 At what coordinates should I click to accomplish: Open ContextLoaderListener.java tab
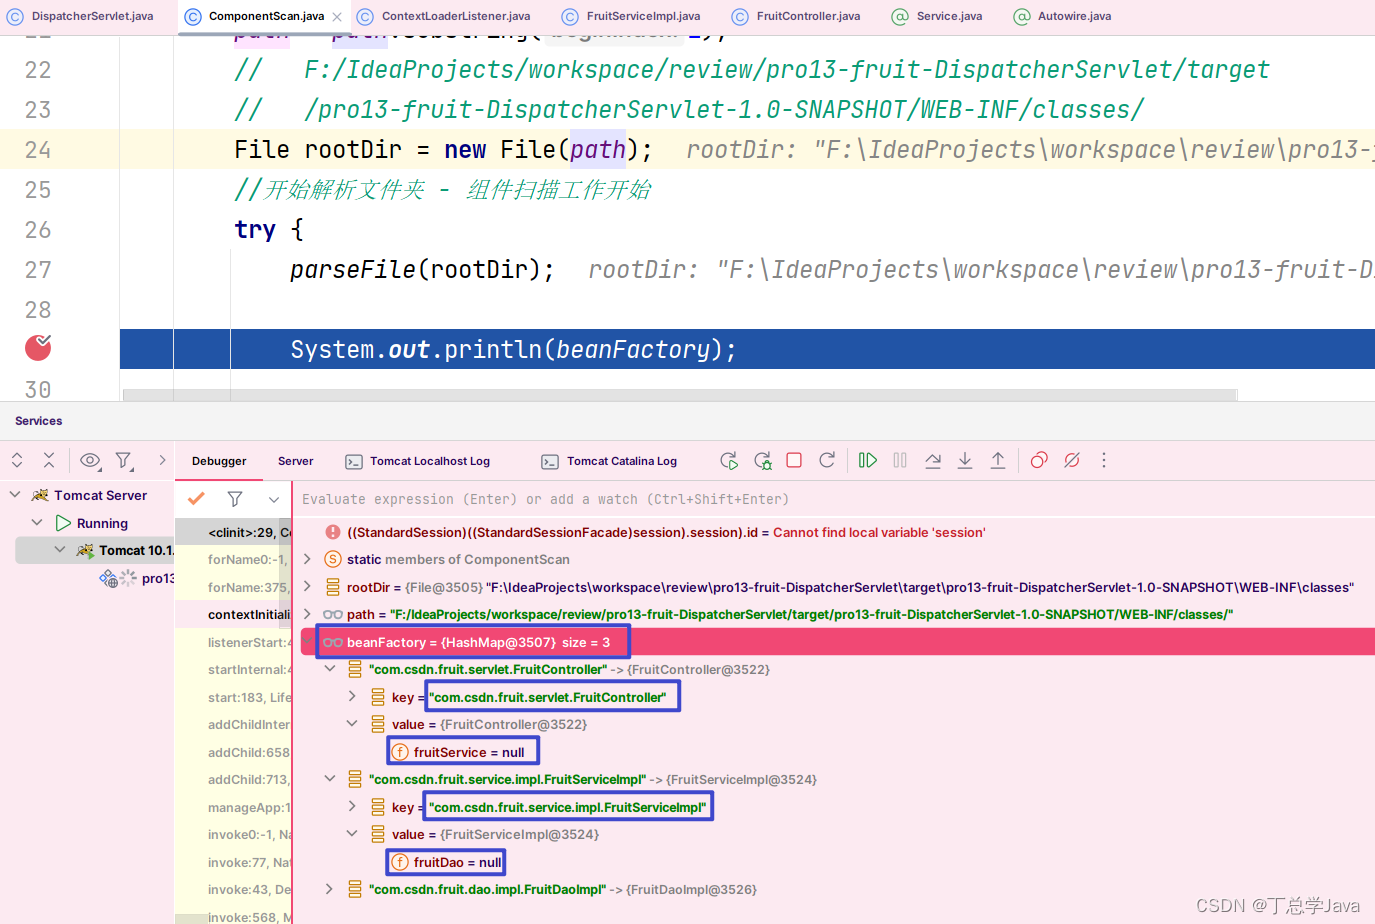pyautogui.click(x=444, y=16)
